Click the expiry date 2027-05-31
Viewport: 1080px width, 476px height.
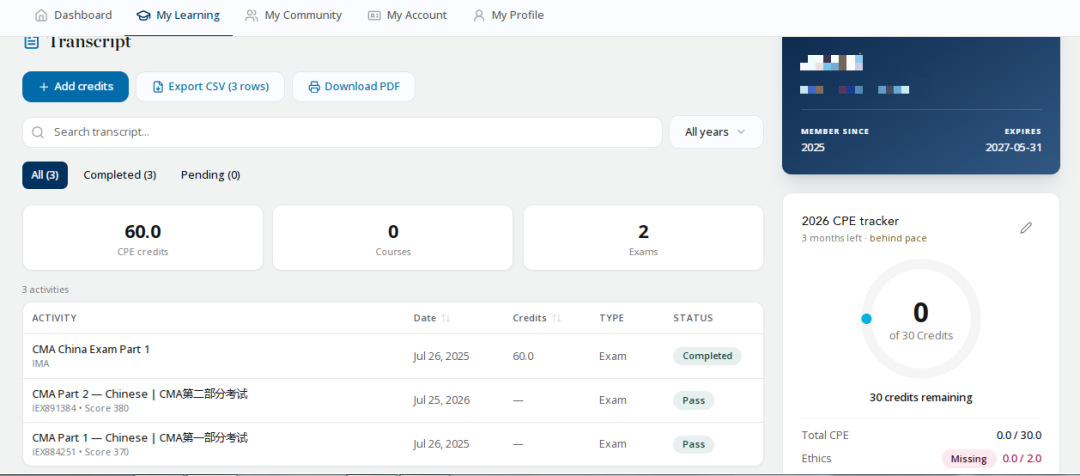tap(1013, 147)
